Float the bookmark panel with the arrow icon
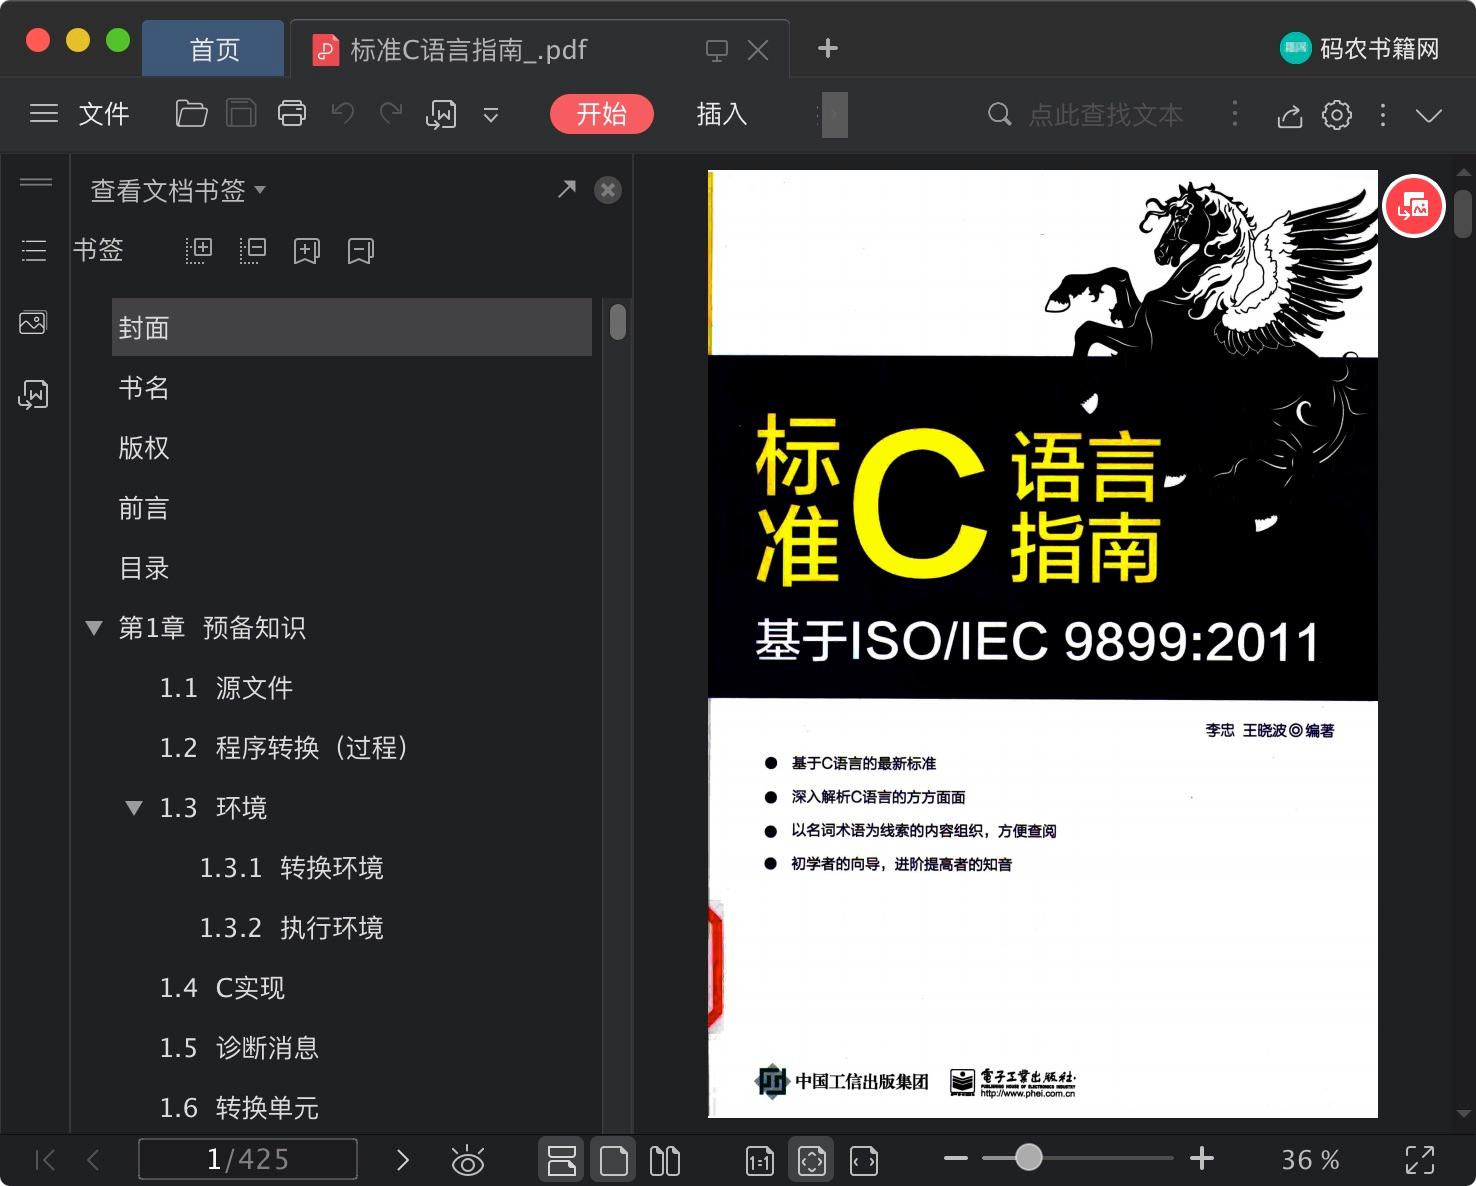Viewport: 1476px width, 1186px height. tap(567, 189)
